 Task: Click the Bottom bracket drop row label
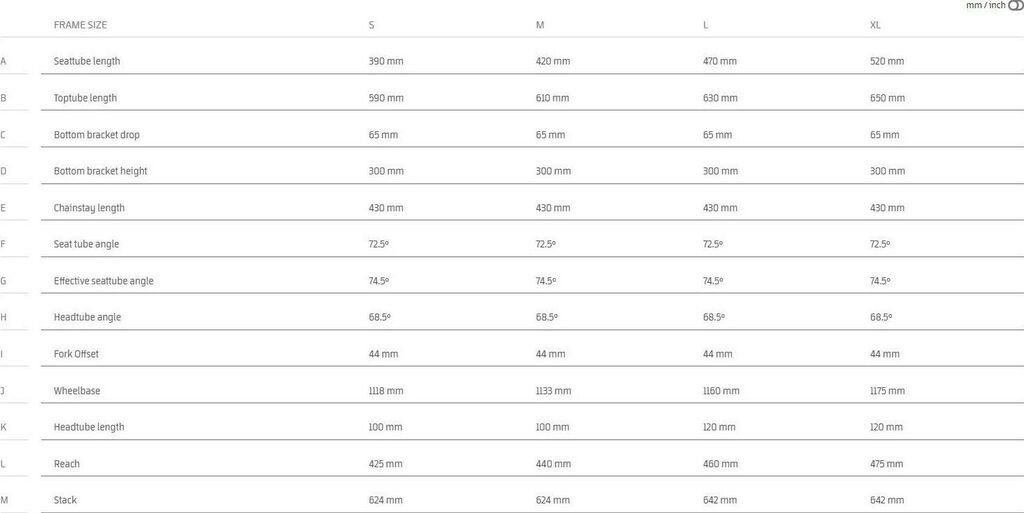[97, 135]
